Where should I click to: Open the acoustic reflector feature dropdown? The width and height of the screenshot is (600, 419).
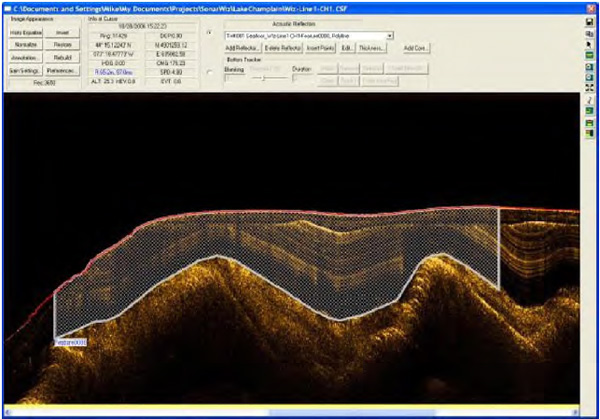[389, 35]
